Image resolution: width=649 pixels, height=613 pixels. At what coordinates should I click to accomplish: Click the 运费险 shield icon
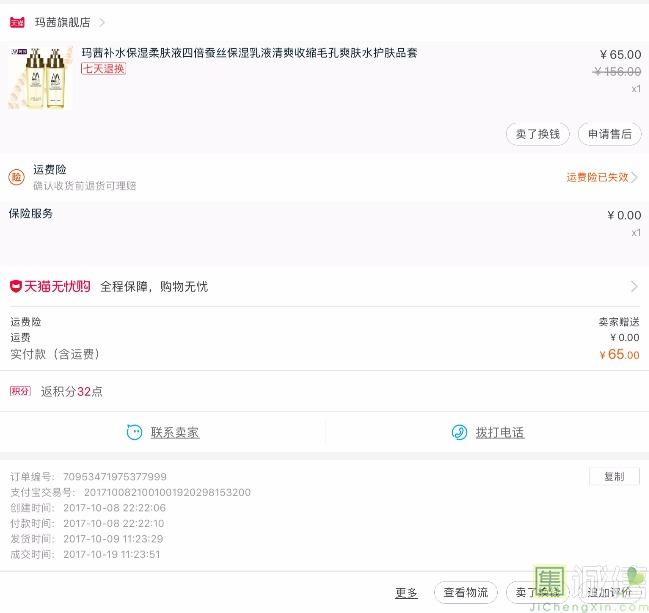click(17, 177)
